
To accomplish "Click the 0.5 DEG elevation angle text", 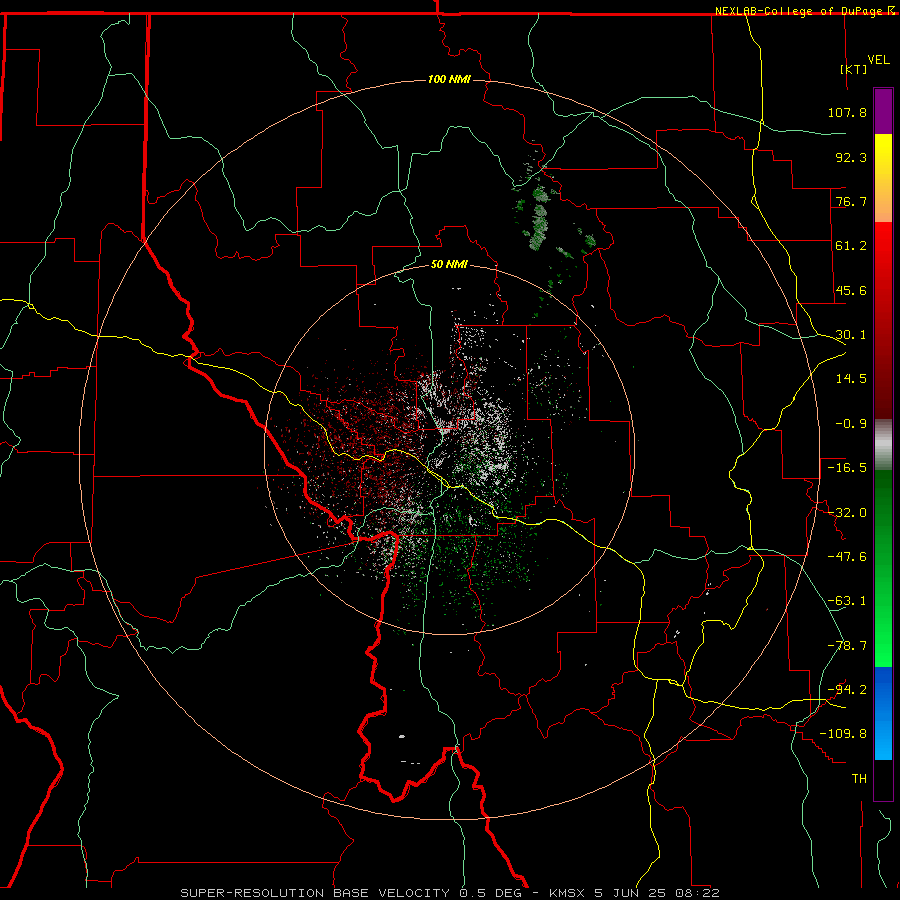I will (490, 893).
